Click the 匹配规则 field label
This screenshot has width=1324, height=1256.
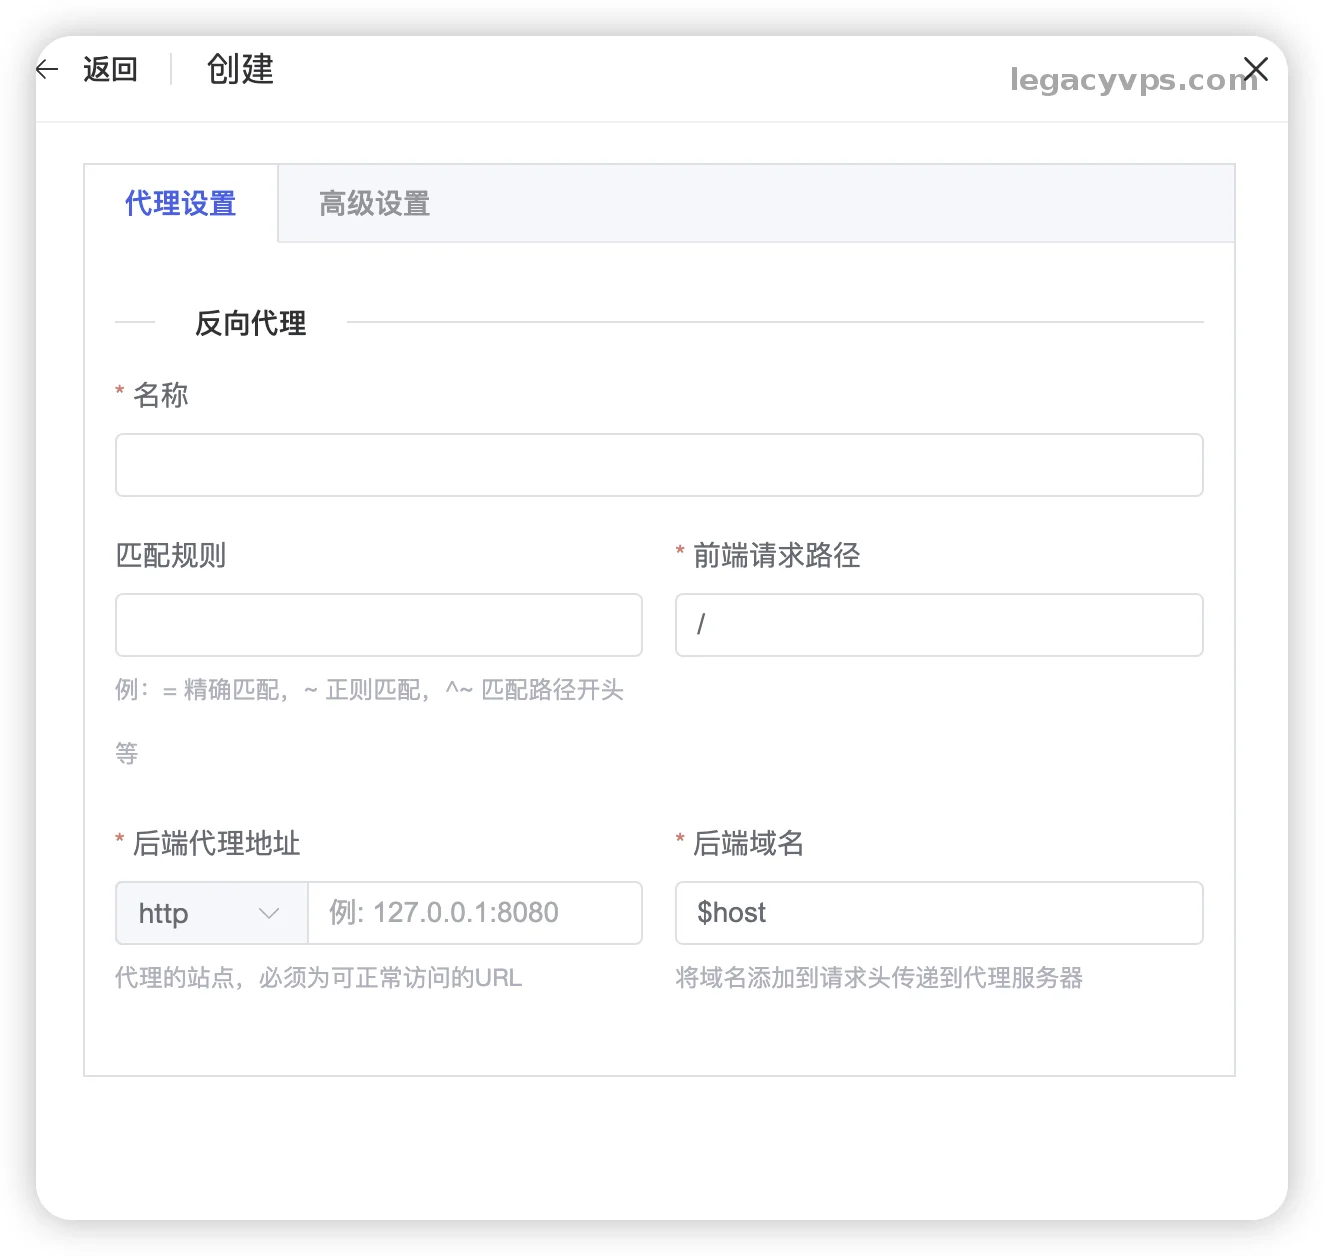point(170,555)
